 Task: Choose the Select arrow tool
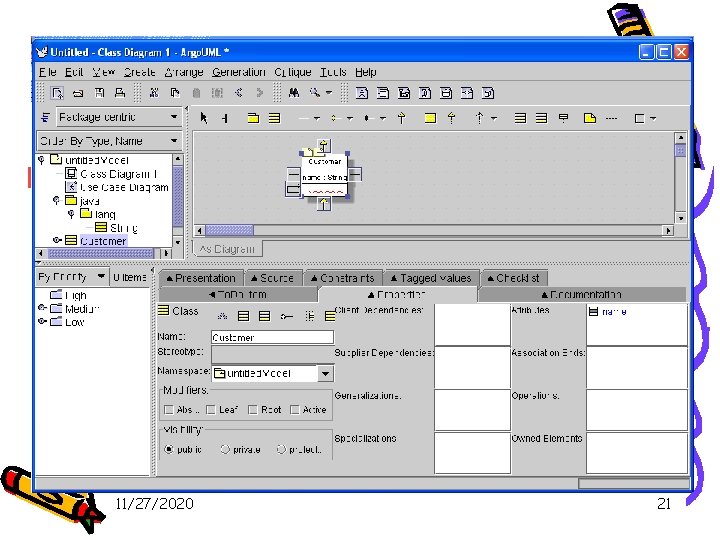pyautogui.click(x=204, y=118)
